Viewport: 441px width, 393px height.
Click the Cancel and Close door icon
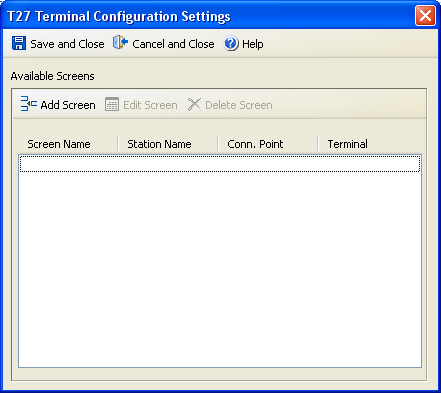click(x=120, y=43)
